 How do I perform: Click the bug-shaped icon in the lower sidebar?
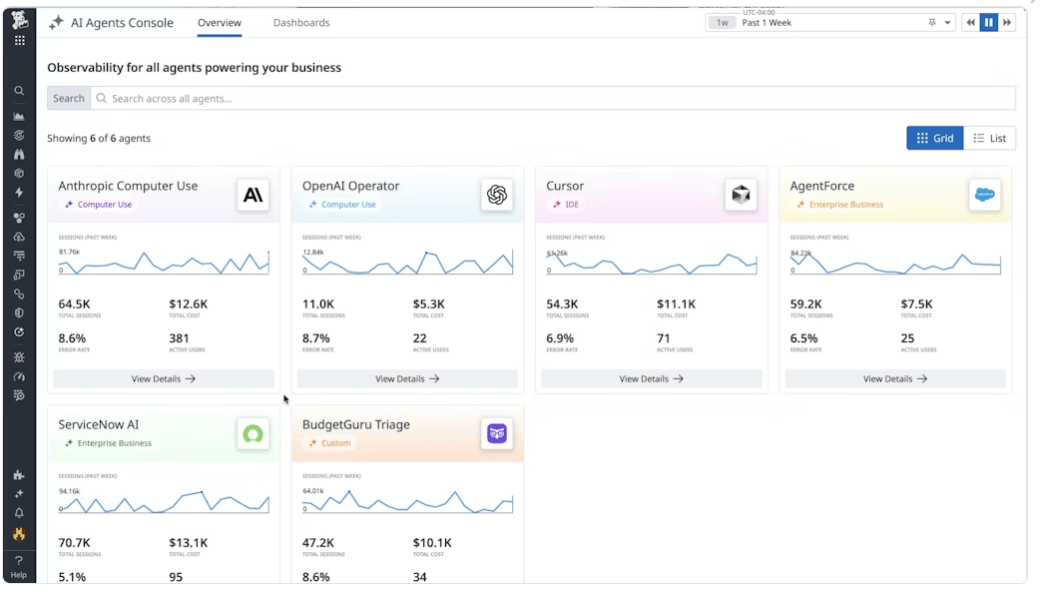coord(17,357)
